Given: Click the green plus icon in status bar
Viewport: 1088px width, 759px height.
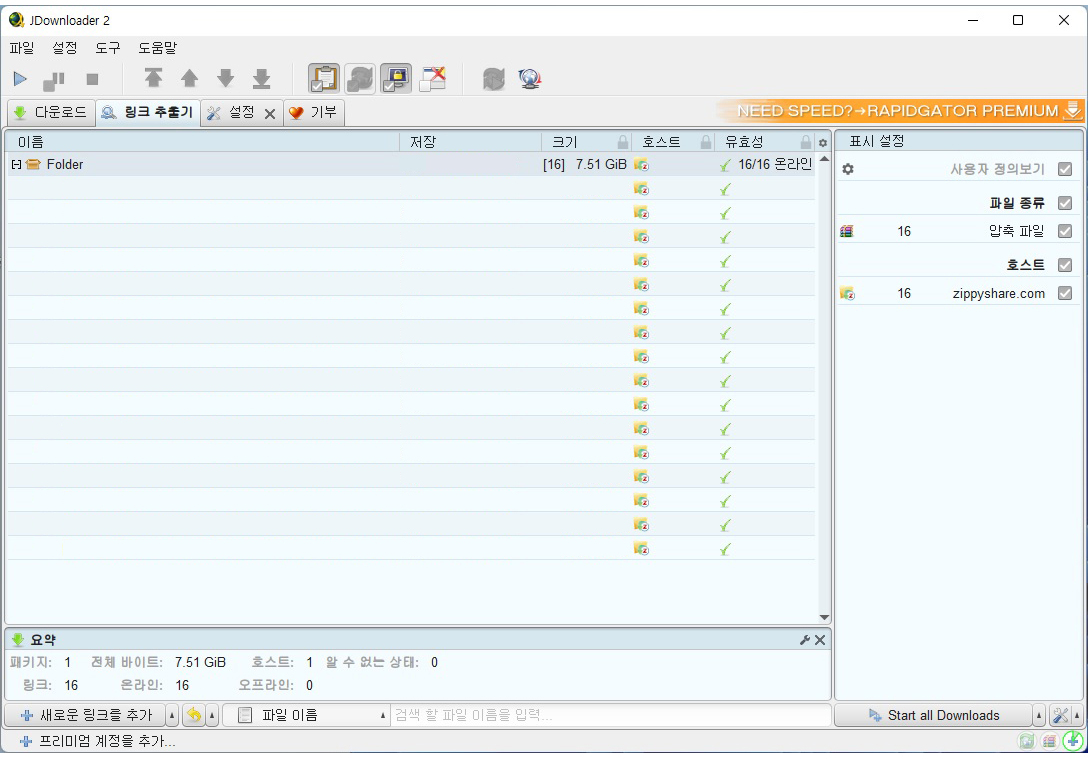Looking at the screenshot, I should pos(1073,741).
